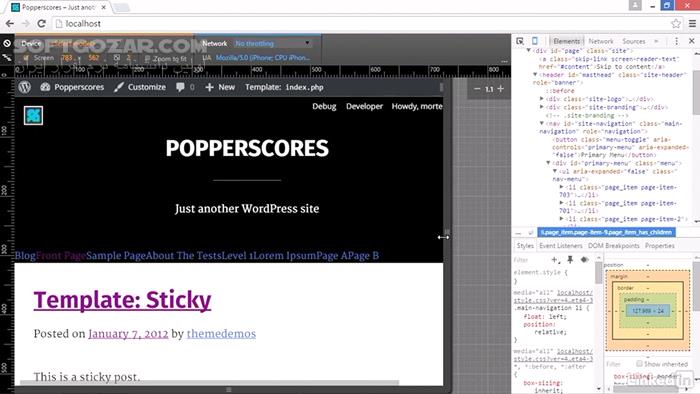Click the screen height value 562
The width and height of the screenshot is (700, 394).
click(x=93, y=58)
